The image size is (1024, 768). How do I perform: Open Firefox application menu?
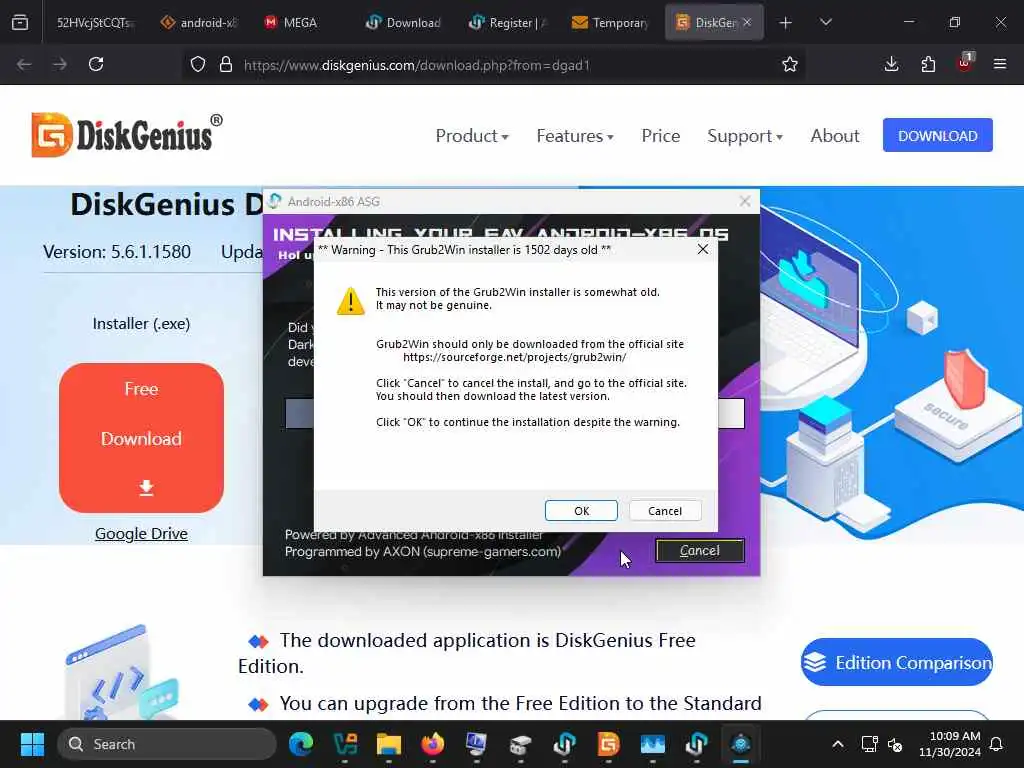tap(1000, 64)
